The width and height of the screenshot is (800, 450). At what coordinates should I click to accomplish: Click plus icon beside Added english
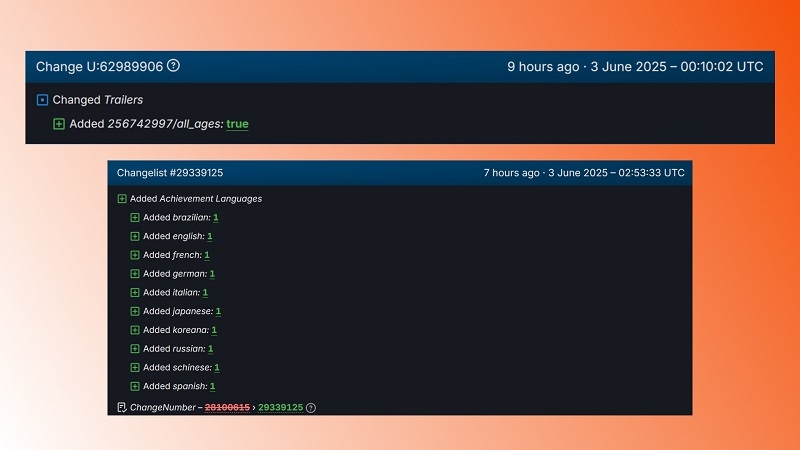coord(135,236)
